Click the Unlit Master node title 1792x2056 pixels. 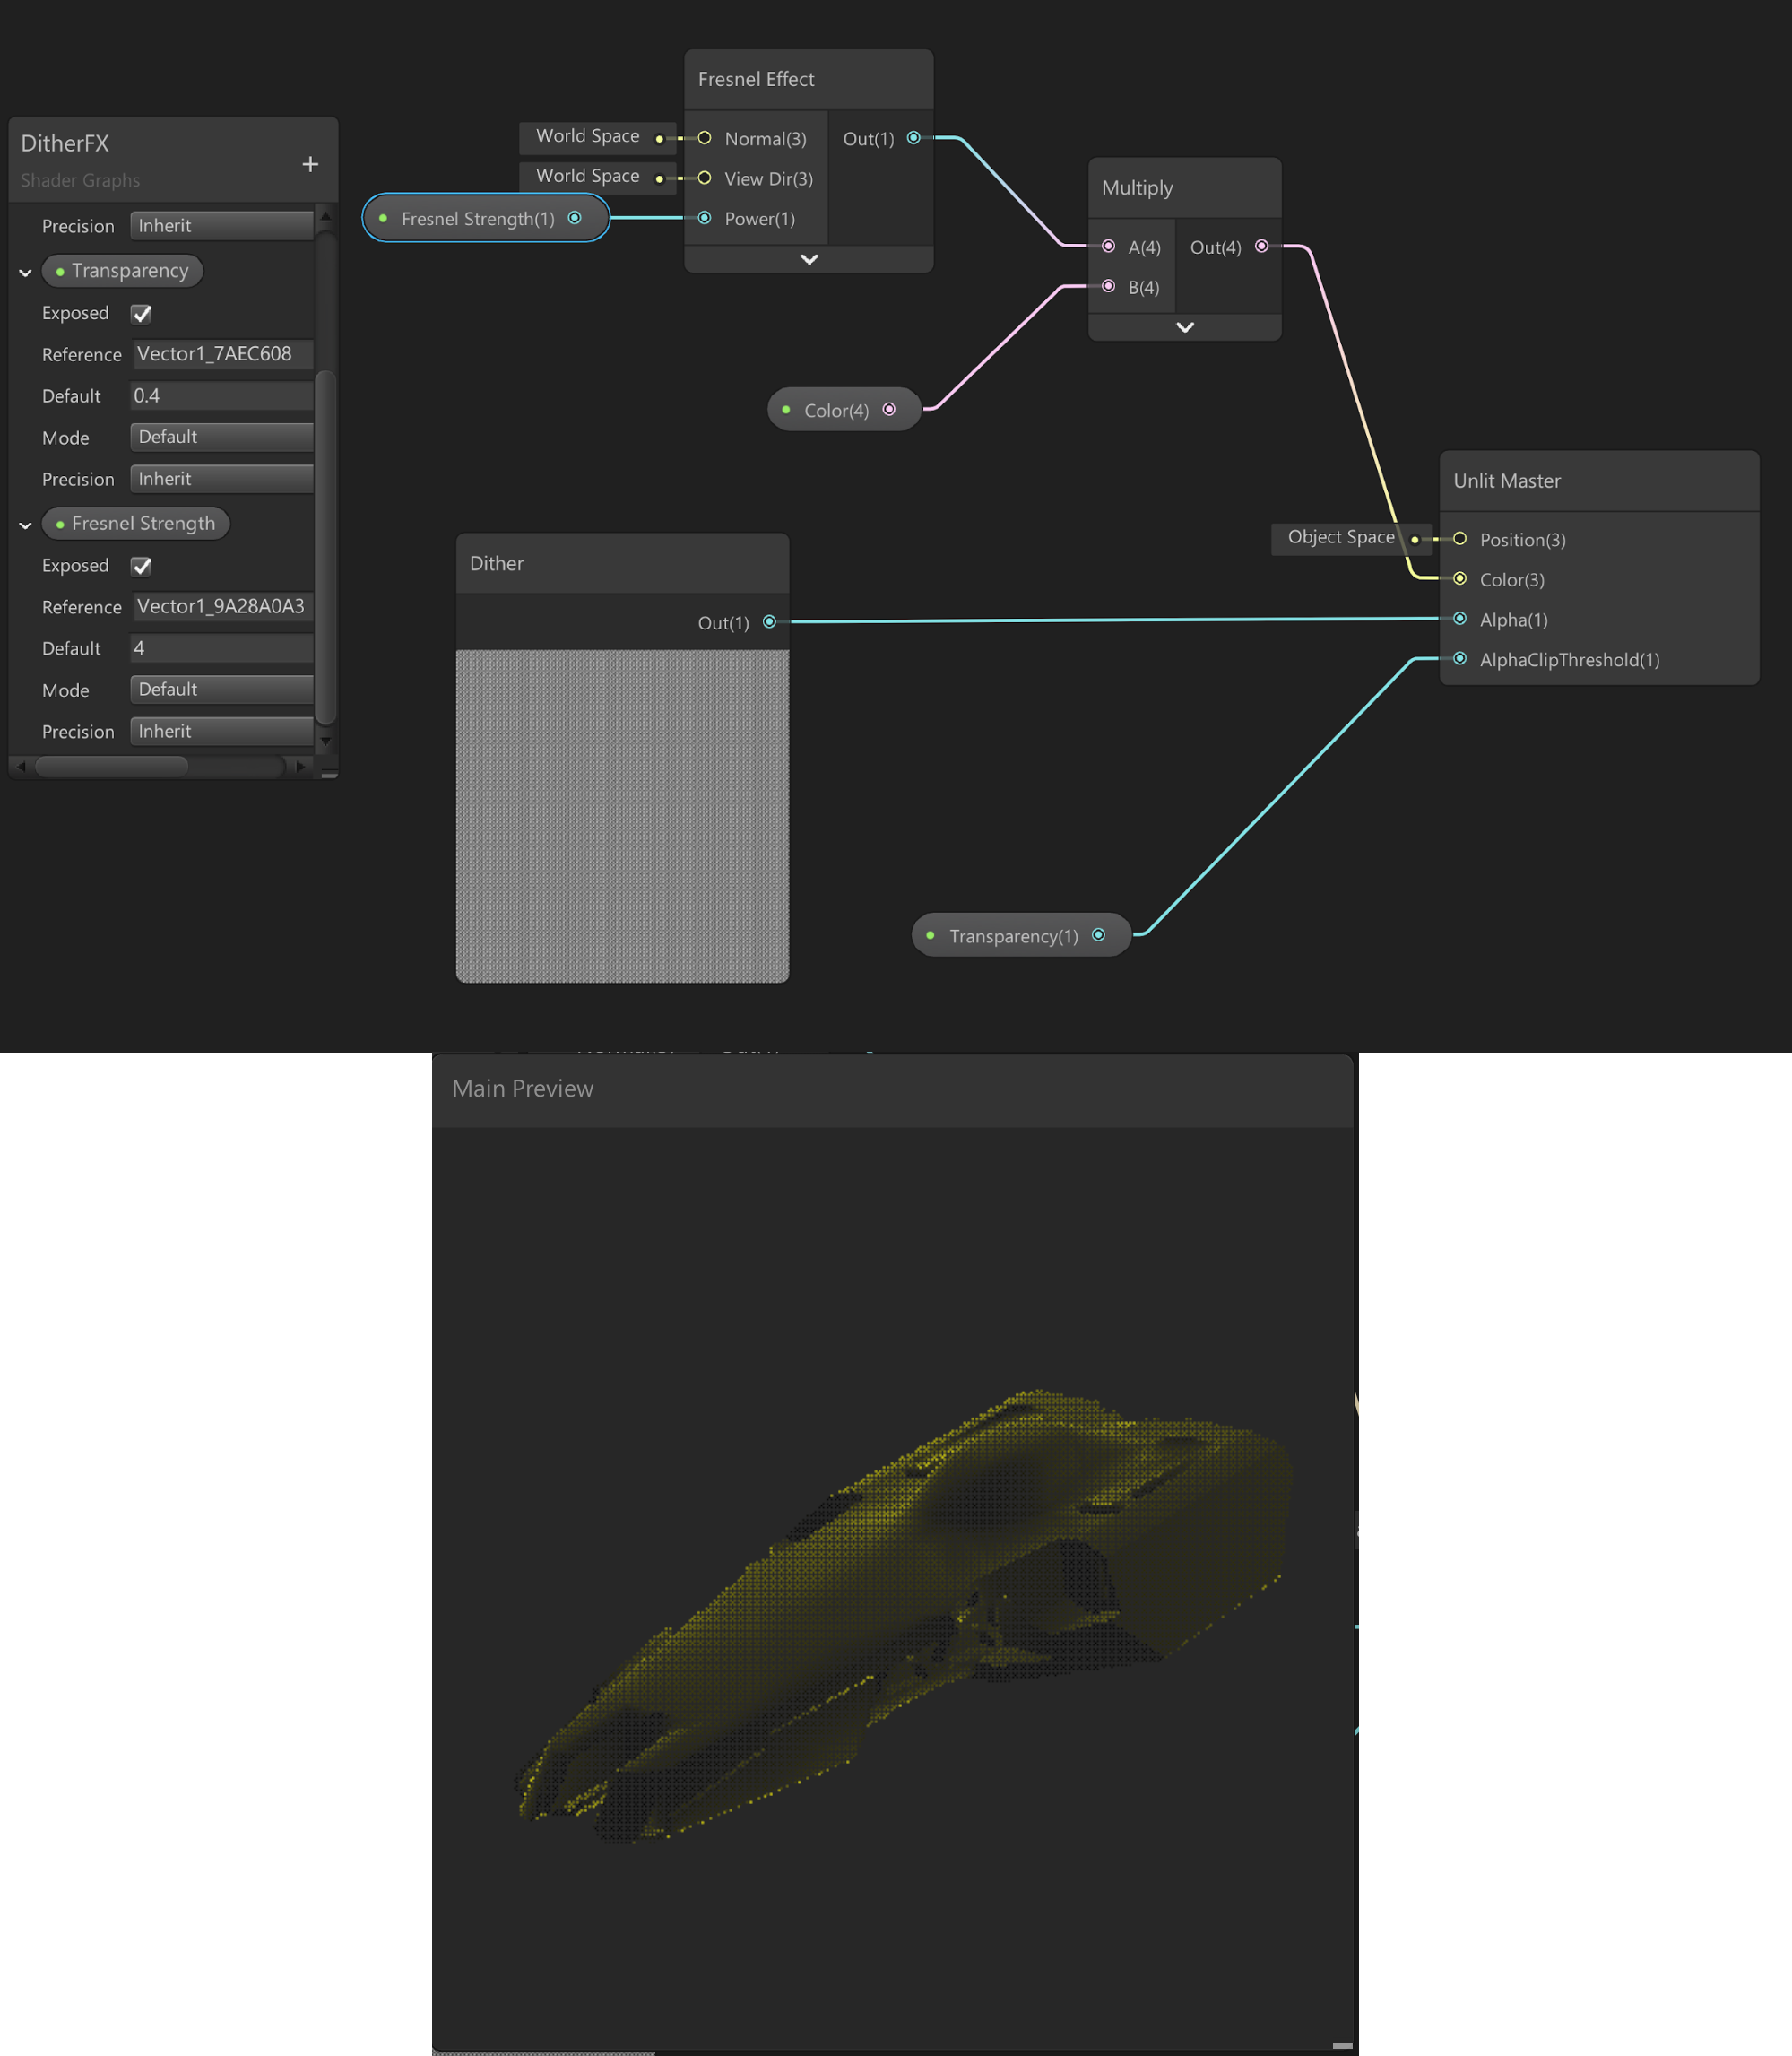[1506, 481]
